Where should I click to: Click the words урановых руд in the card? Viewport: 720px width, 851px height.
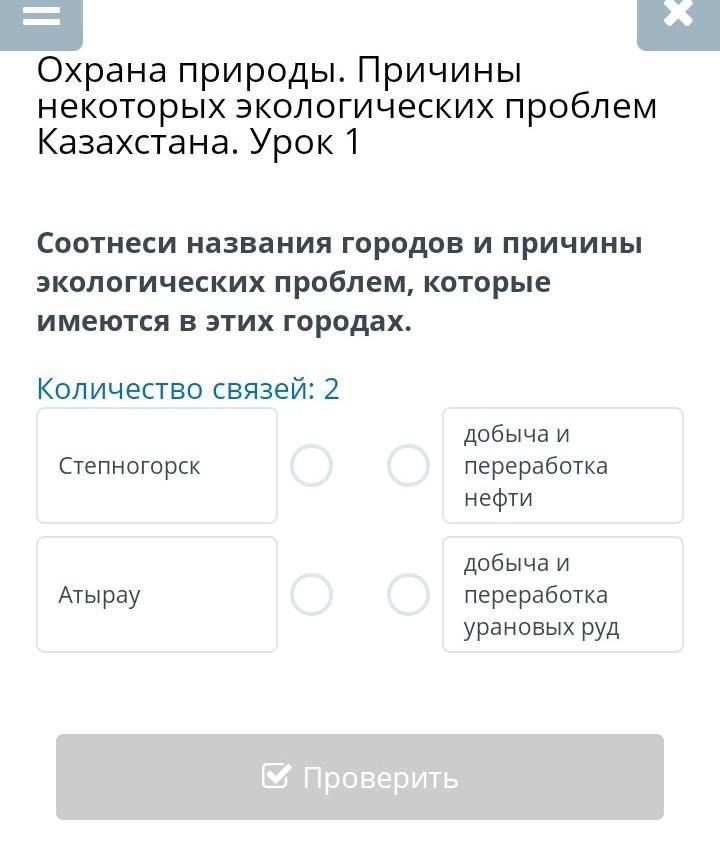[541, 627]
